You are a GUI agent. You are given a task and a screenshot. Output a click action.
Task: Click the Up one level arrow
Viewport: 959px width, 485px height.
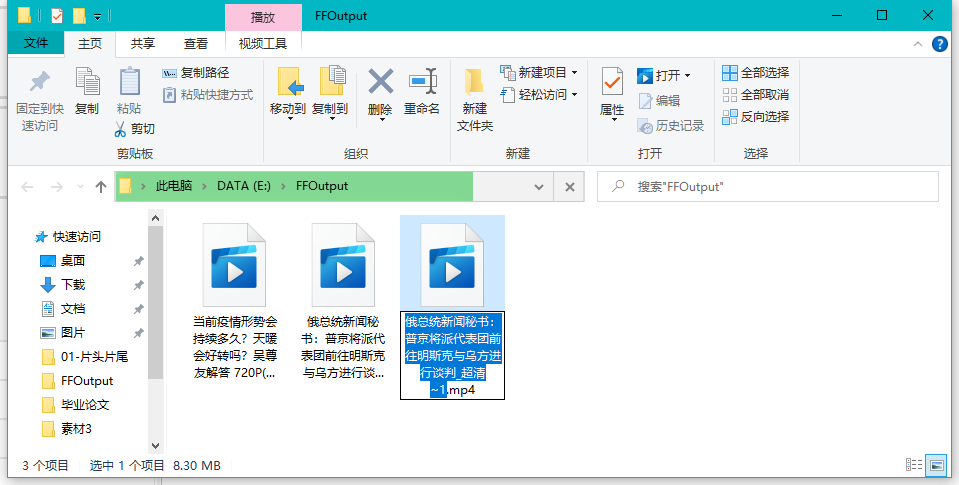tap(101, 187)
